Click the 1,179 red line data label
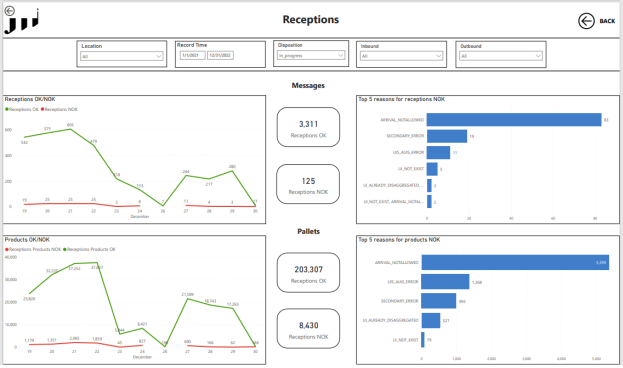The image size is (623, 368). [x=29, y=341]
